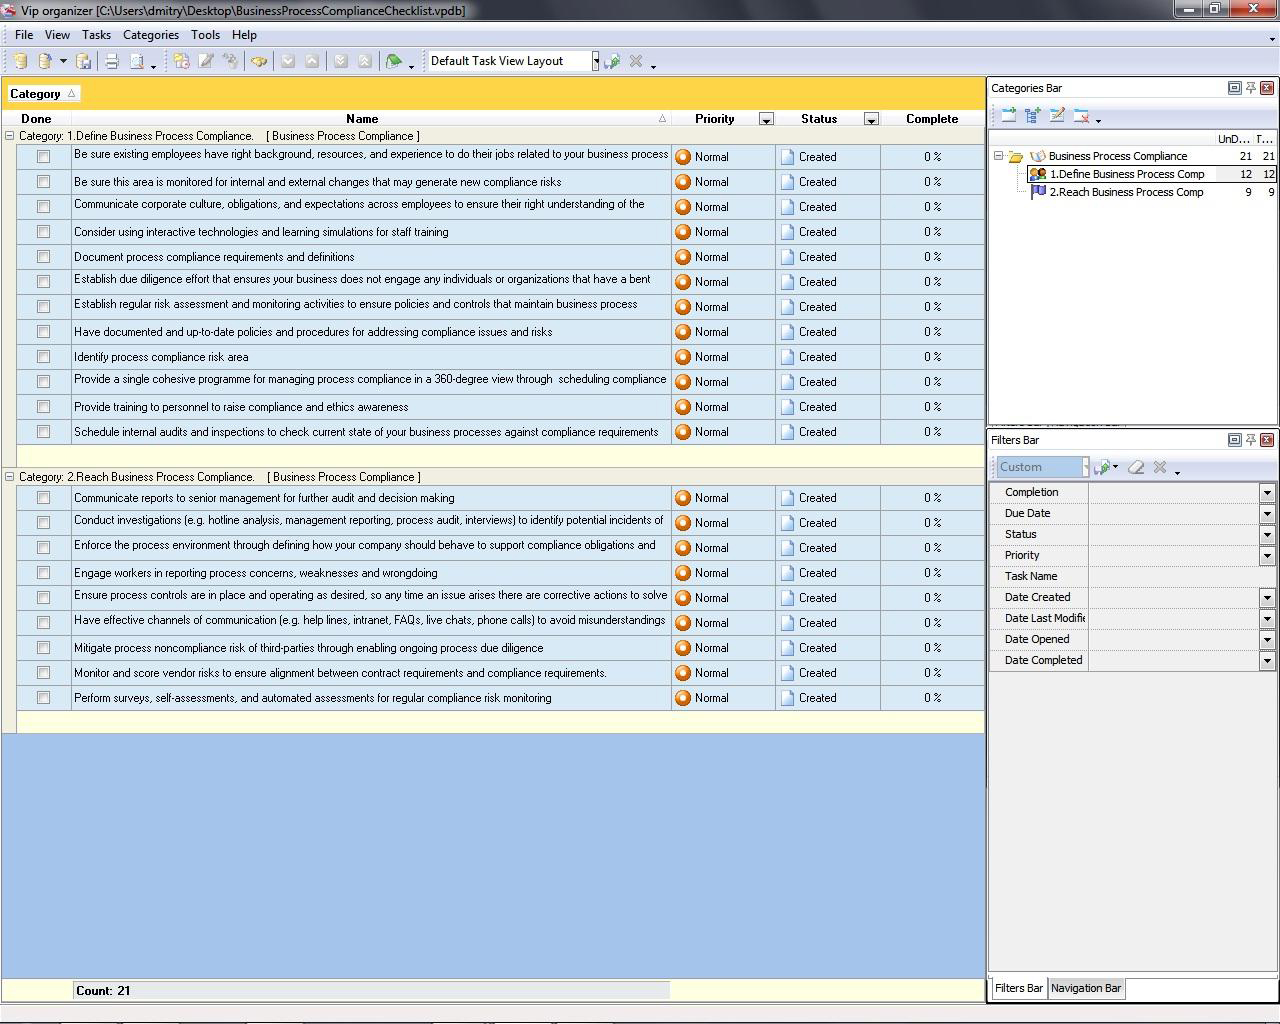Click the eraser clear filter icon
Screen dimensions: 1280x1024
(1136, 467)
